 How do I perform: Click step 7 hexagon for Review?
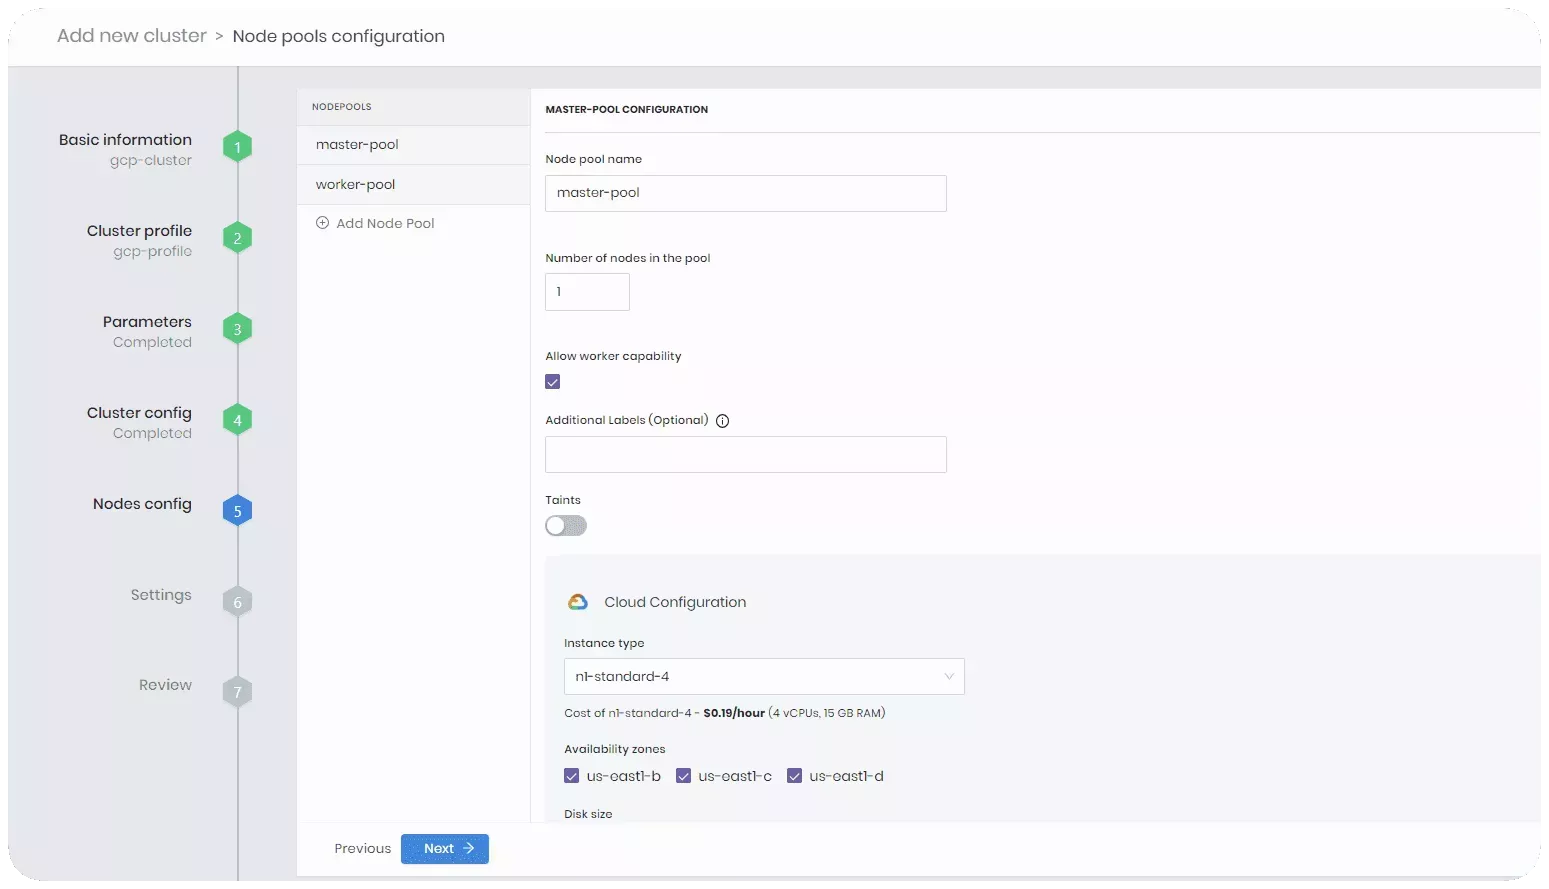[237, 692]
